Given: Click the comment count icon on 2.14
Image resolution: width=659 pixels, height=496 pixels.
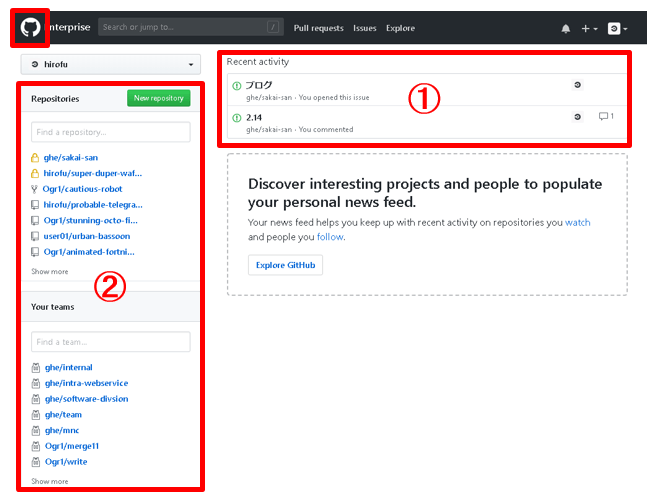Looking at the screenshot, I should tap(606, 116).
